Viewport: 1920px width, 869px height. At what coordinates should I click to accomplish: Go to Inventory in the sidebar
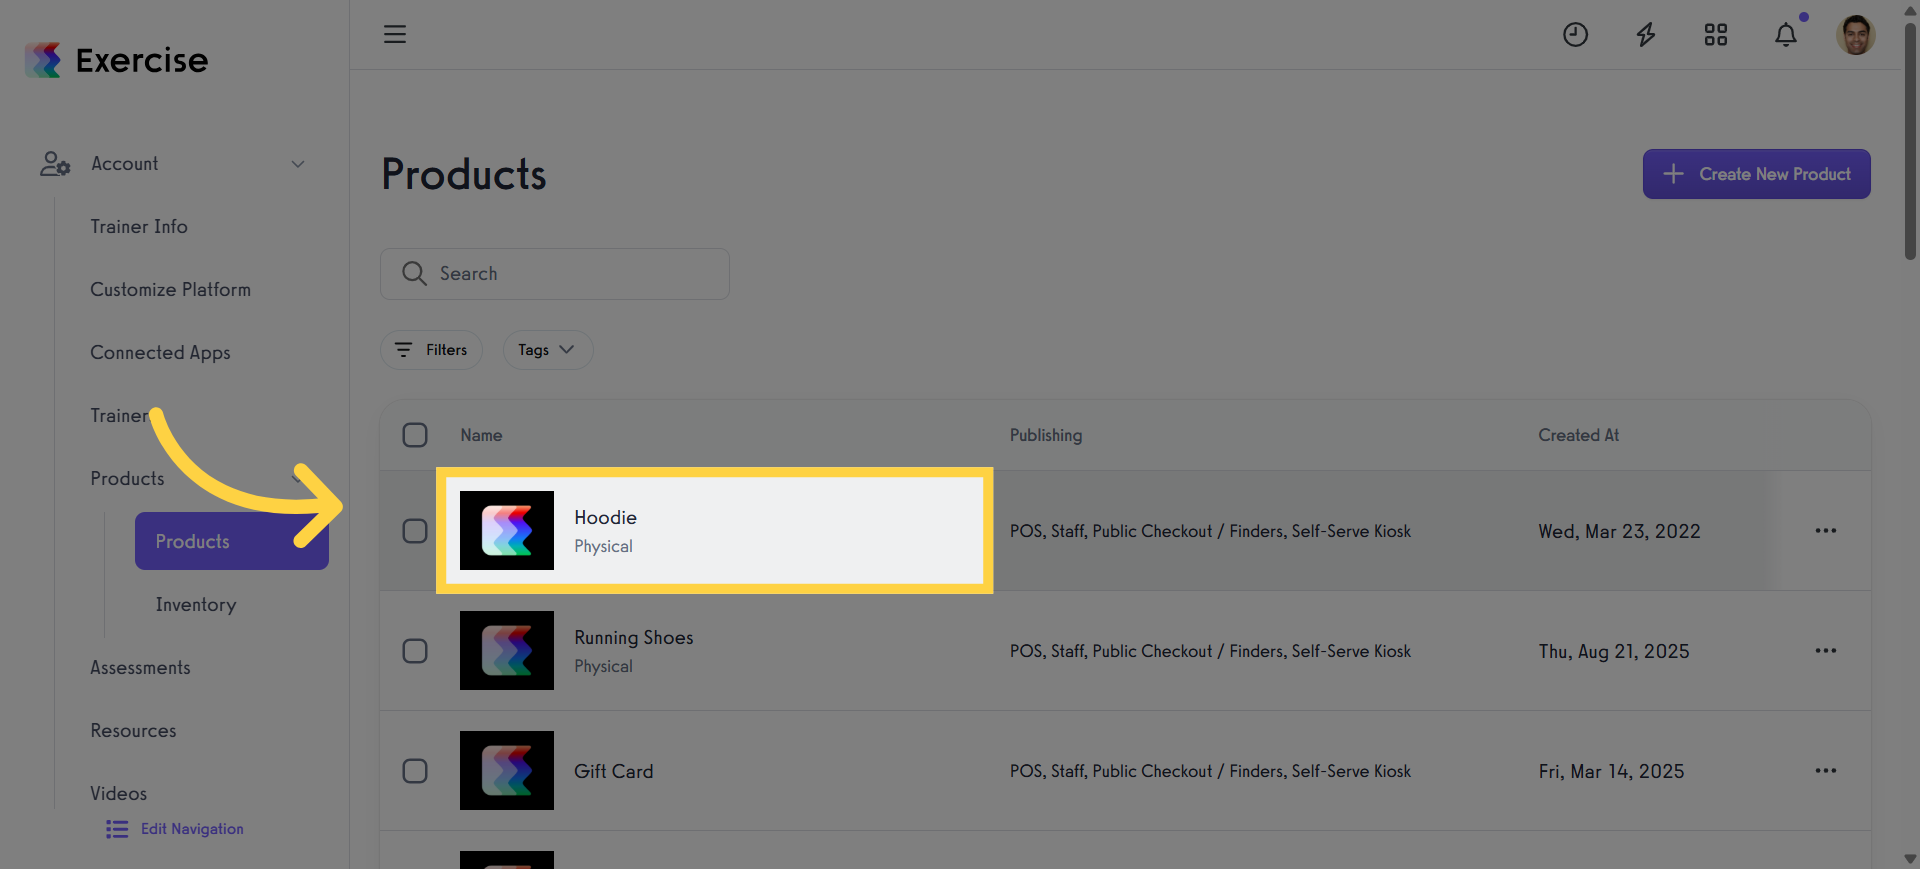coord(196,605)
